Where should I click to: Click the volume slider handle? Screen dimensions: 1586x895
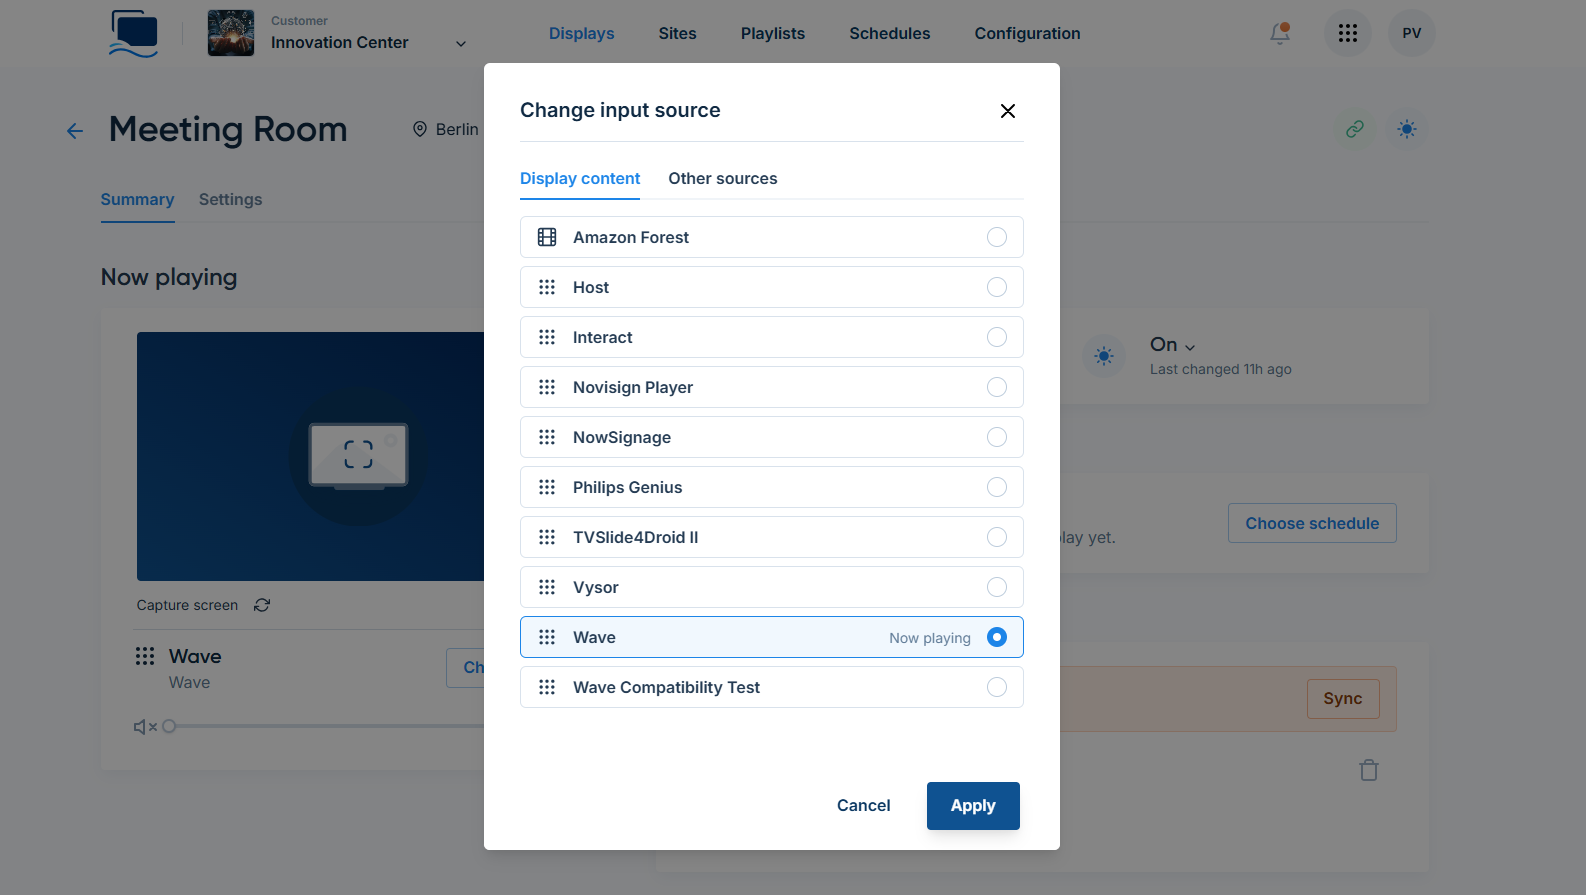click(x=170, y=727)
